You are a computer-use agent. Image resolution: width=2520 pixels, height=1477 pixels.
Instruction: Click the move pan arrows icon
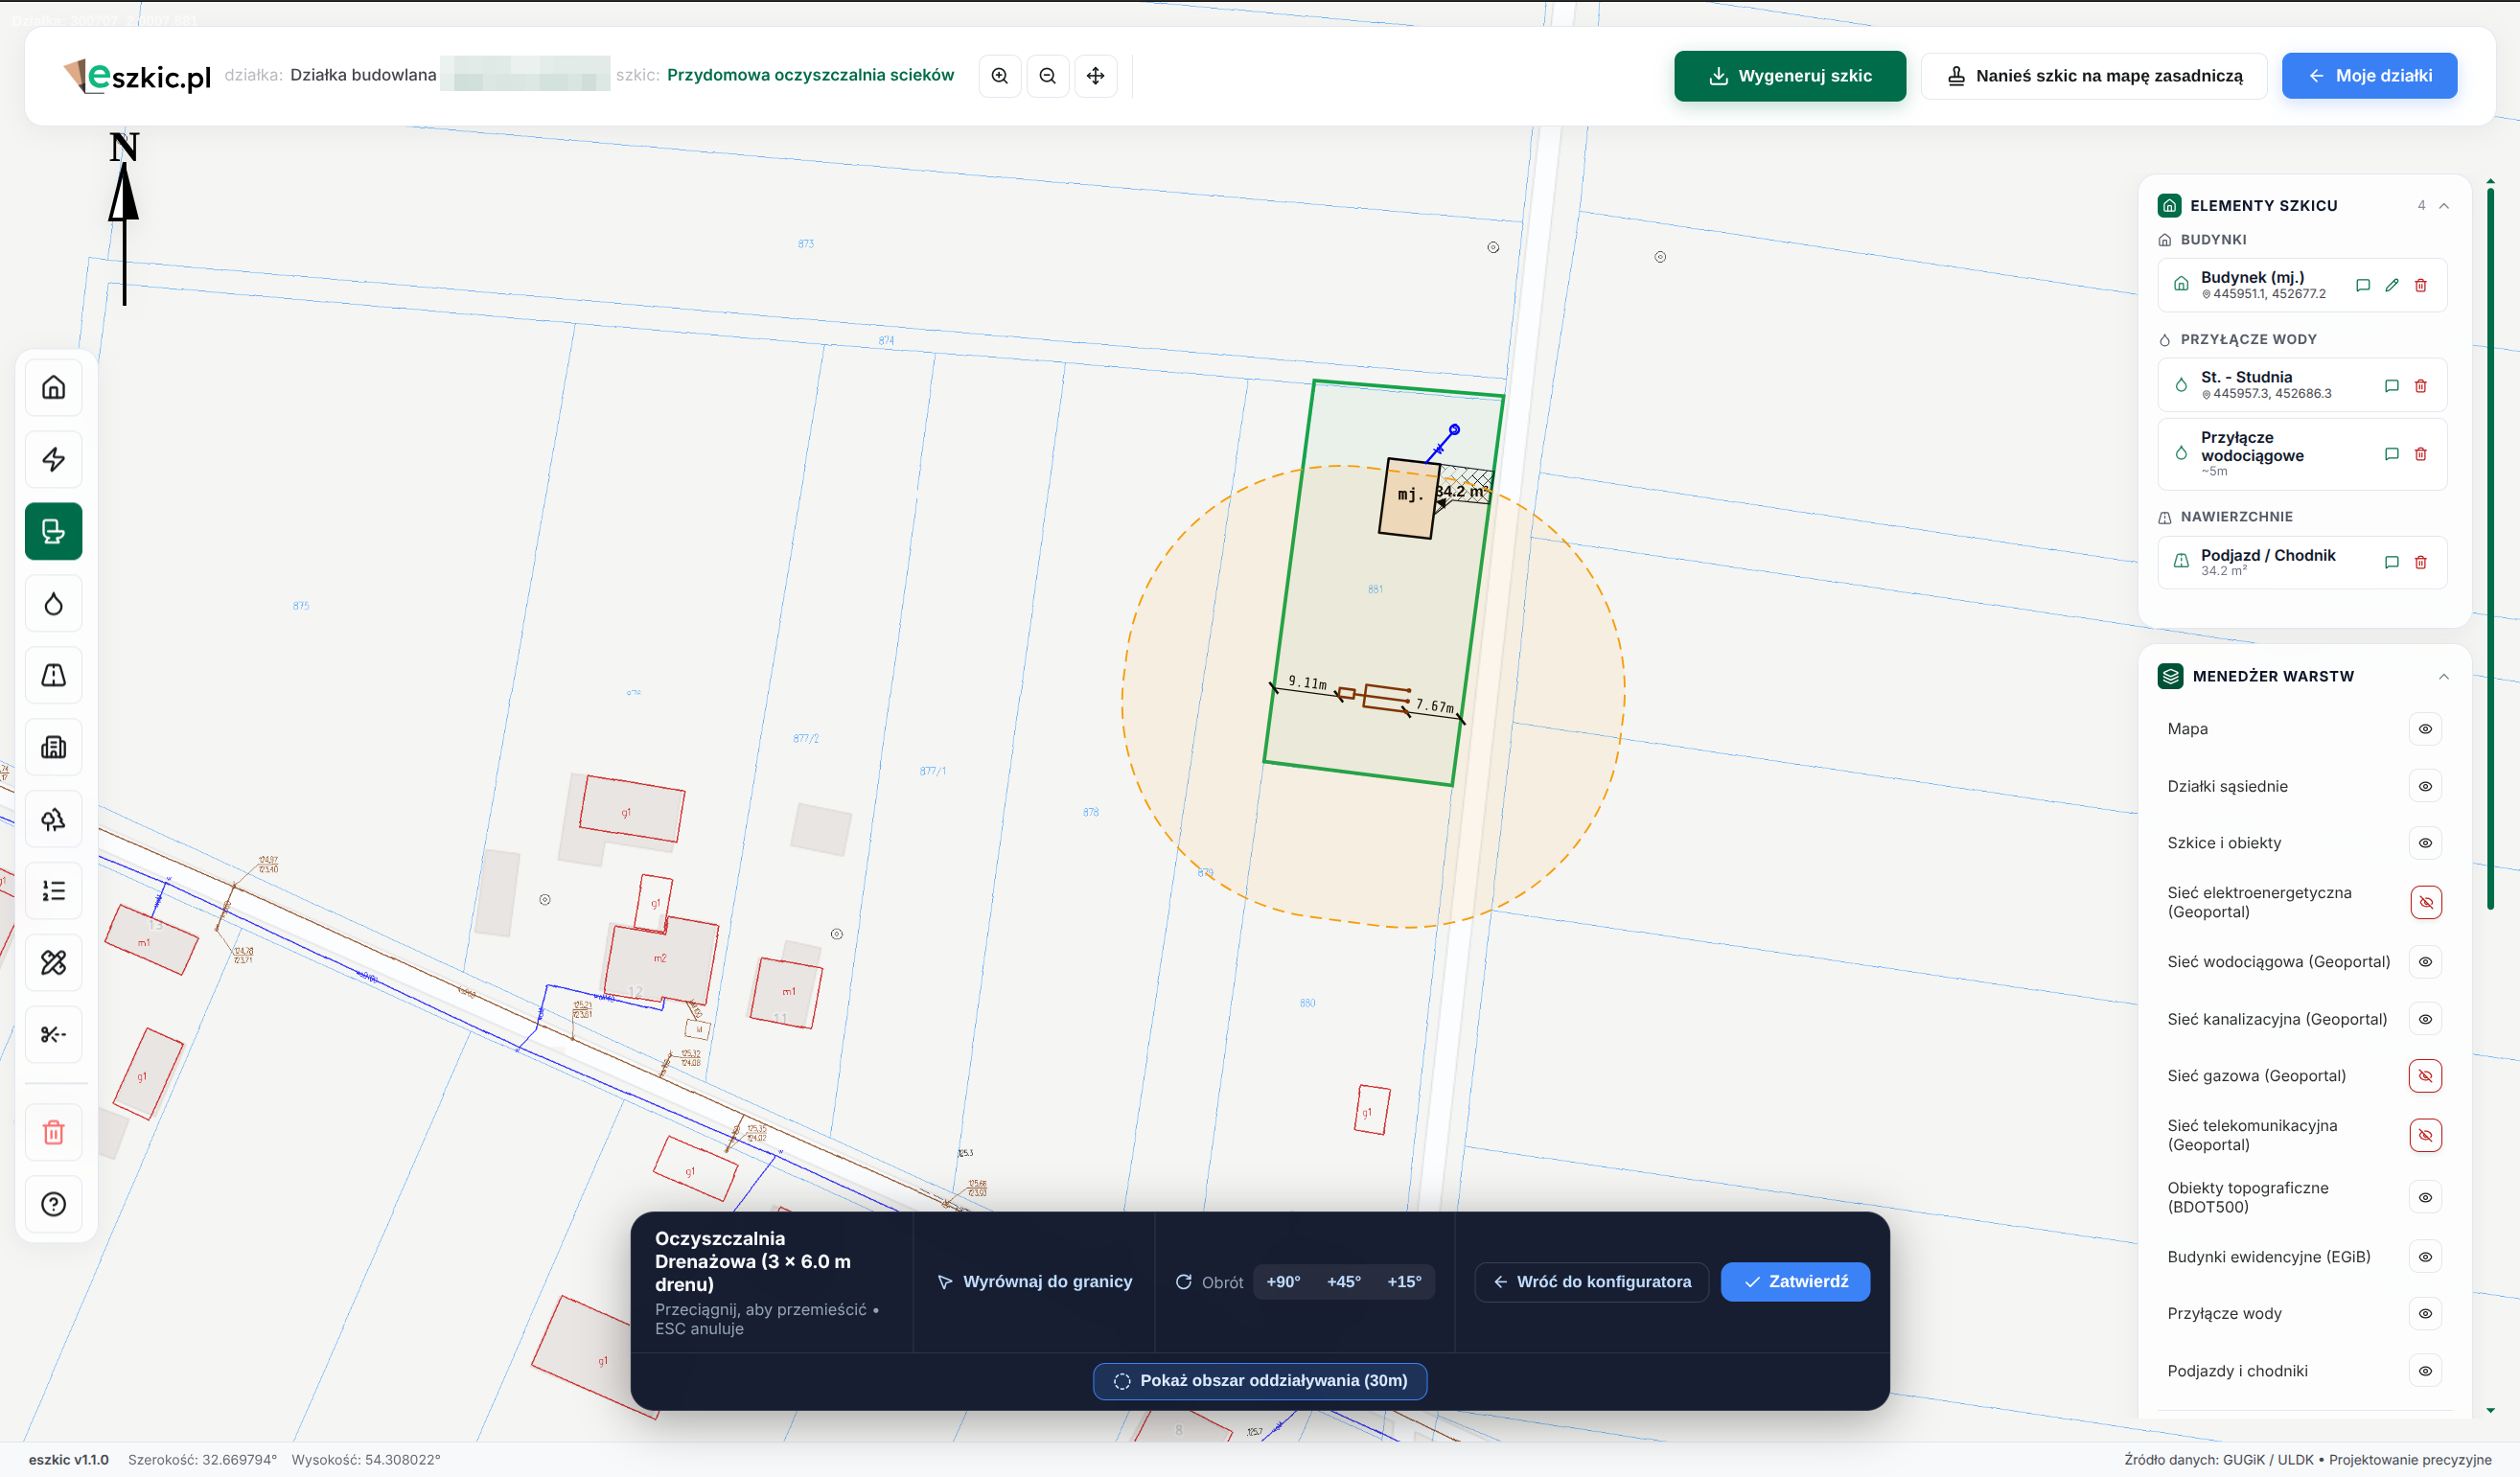point(1095,76)
